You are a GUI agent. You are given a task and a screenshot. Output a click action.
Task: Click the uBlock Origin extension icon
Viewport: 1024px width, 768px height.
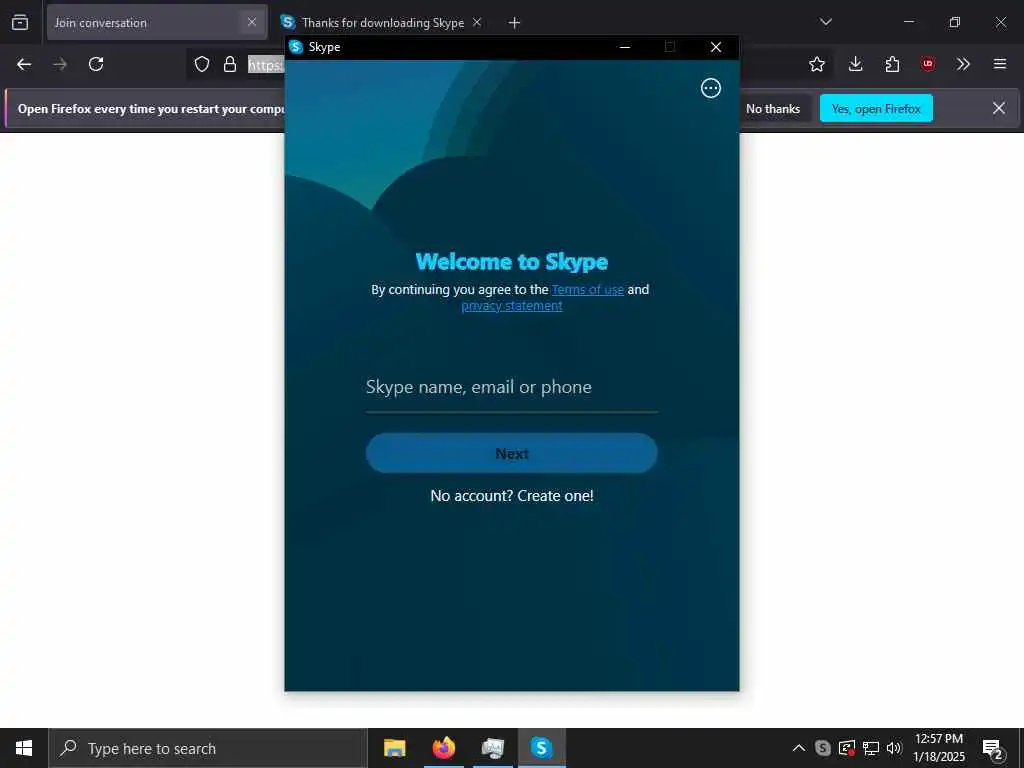(928, 64)
